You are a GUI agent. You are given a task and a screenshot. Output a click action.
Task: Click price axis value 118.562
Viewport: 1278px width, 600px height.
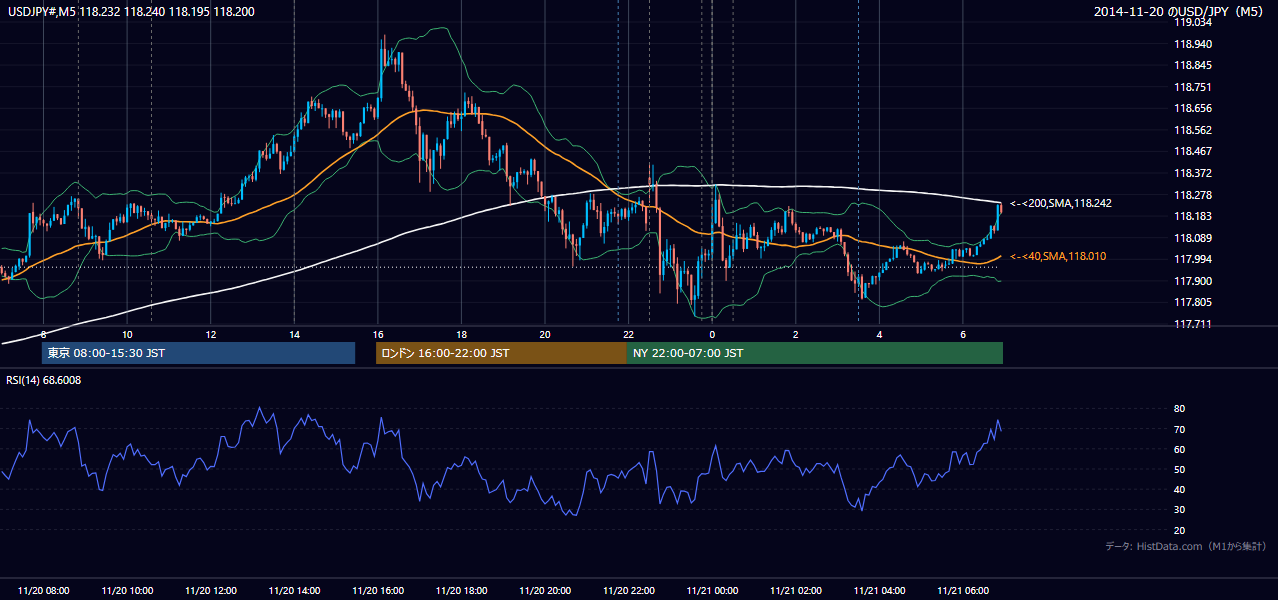[x=1192, y=130]
